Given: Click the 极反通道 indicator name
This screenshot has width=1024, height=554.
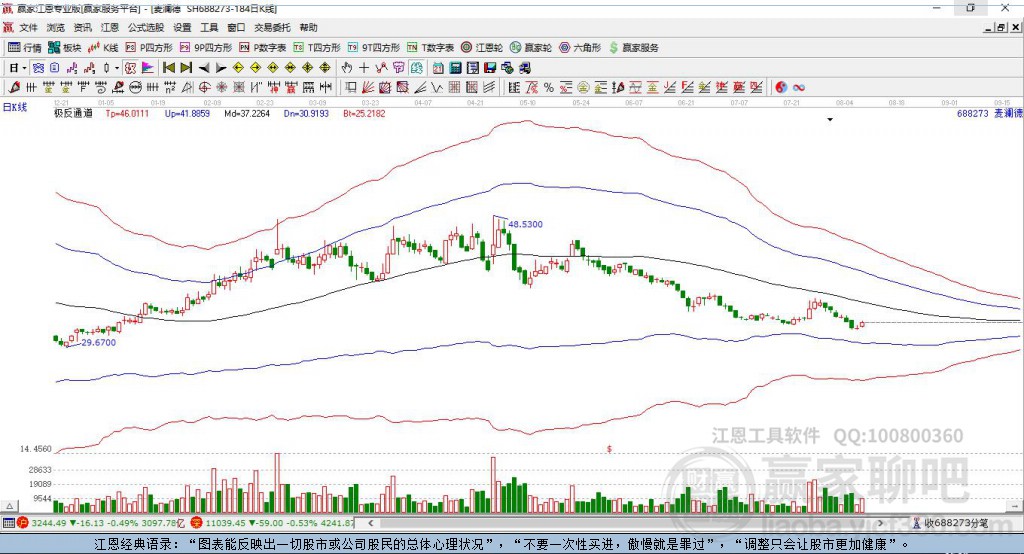Looking at the screenshot, I should (x=73, y=113).
